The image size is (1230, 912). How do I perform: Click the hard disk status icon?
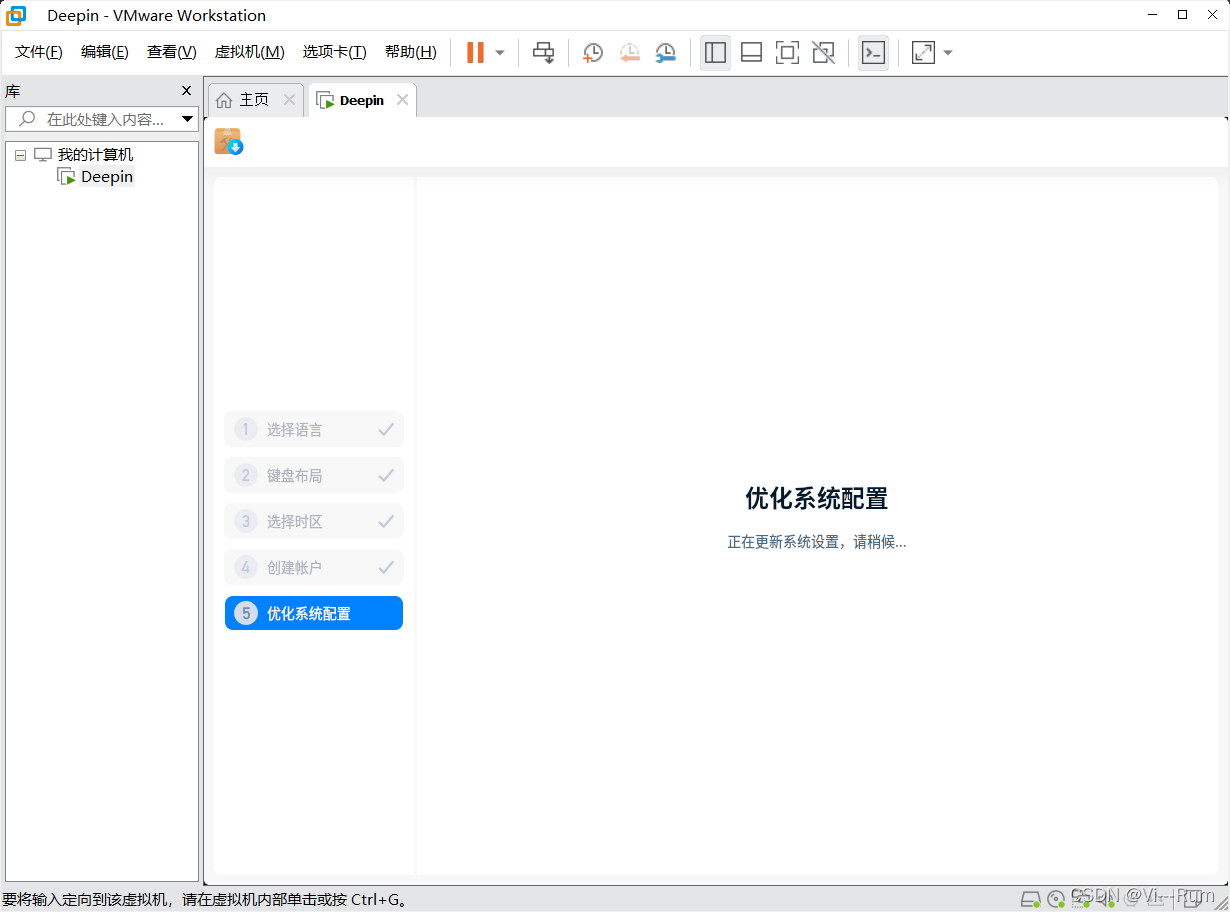pyautogui.click(x=1031, y=898)
